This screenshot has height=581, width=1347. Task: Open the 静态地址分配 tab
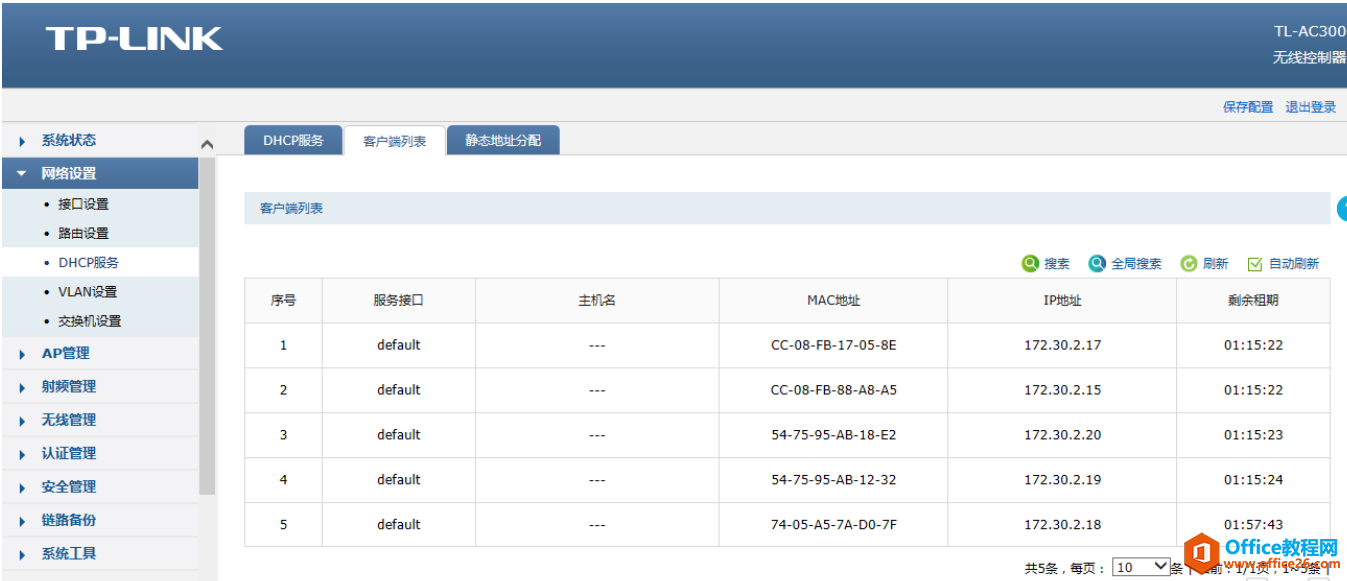click(502, 140)
